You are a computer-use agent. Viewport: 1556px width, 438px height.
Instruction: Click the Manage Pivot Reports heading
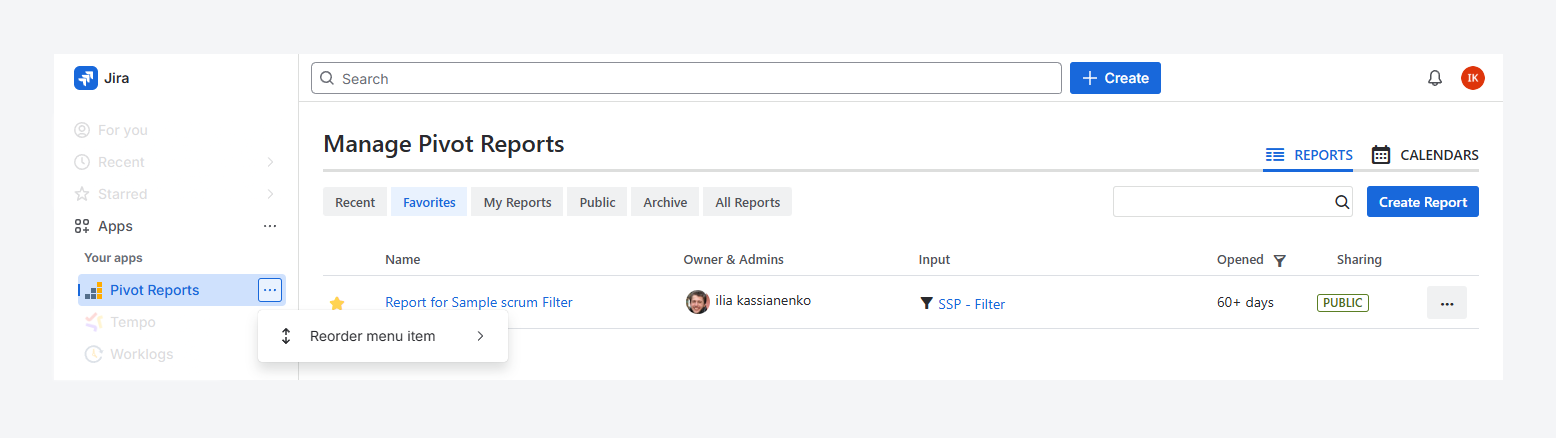tap(444, 144)
